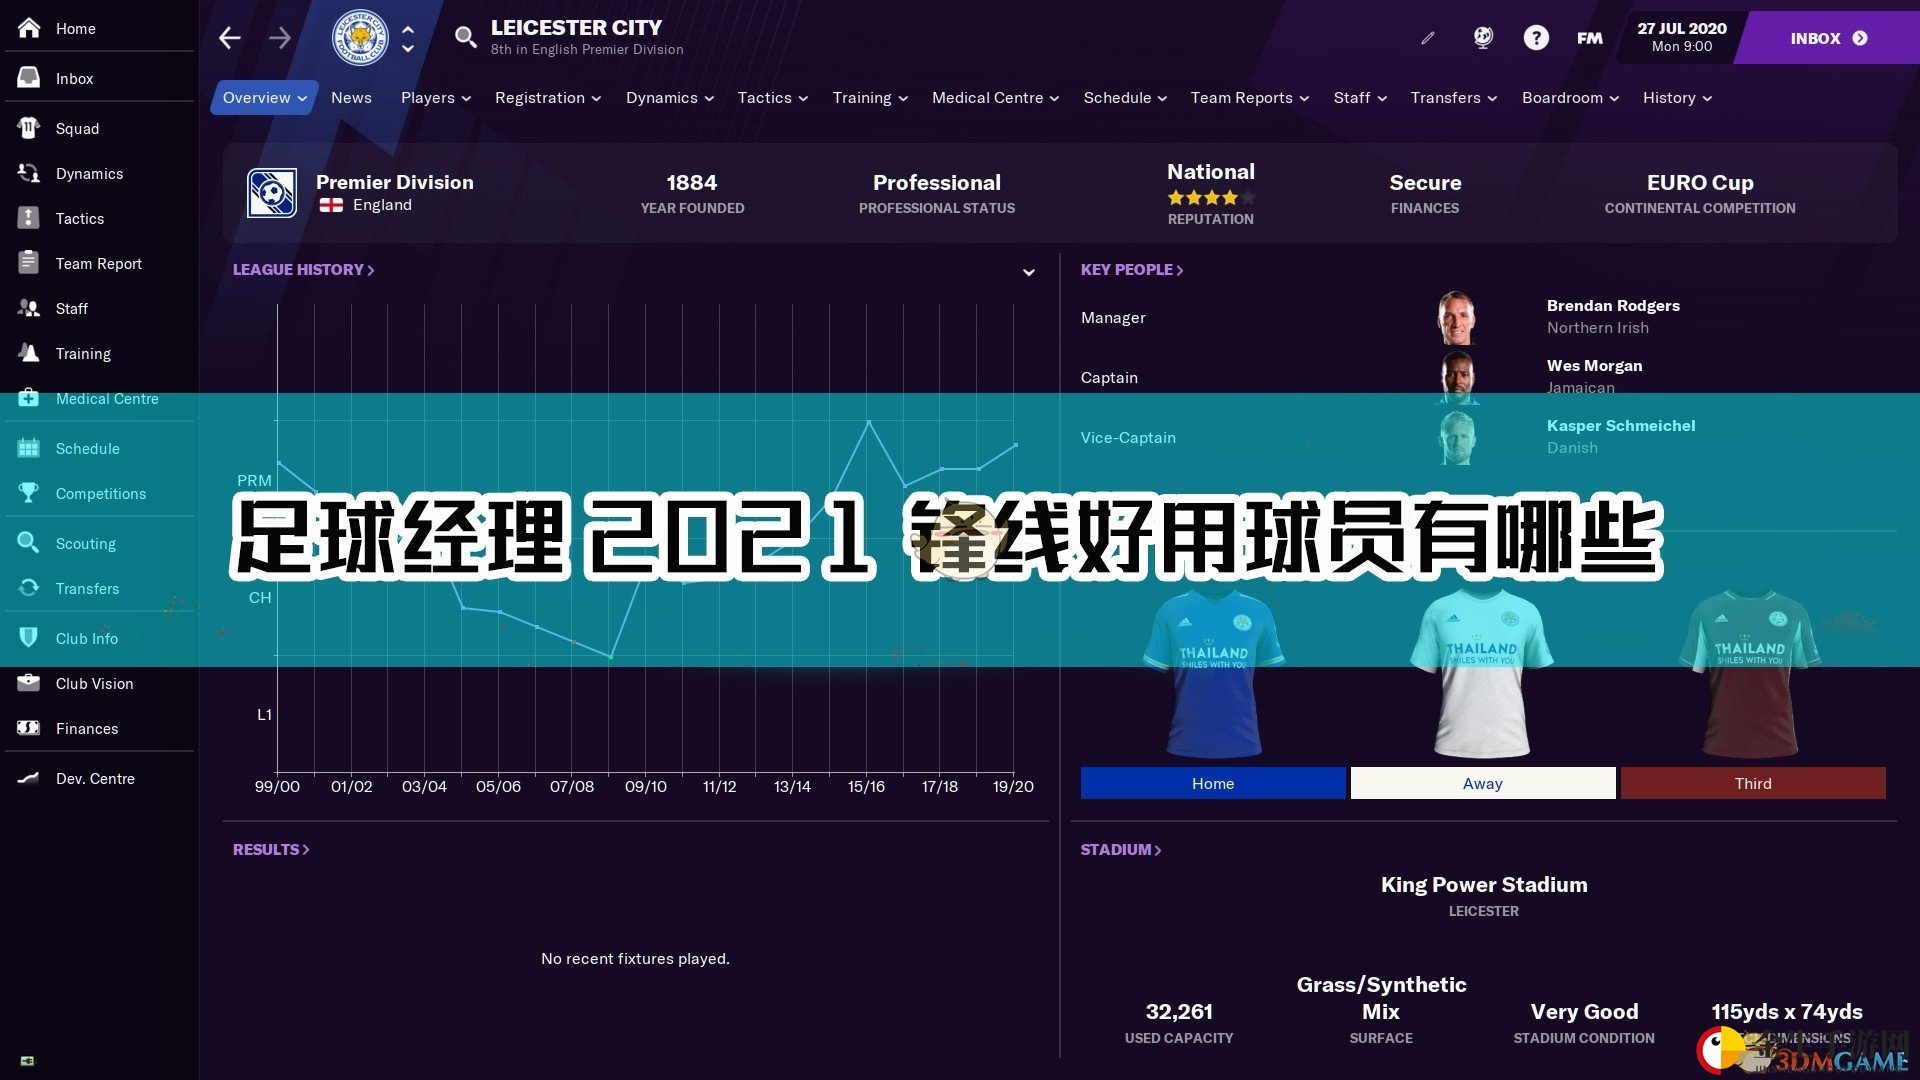The height and width of the screenshot is (1080, 1920).
Task: Open the News tab
Action: tap(351, 98)
